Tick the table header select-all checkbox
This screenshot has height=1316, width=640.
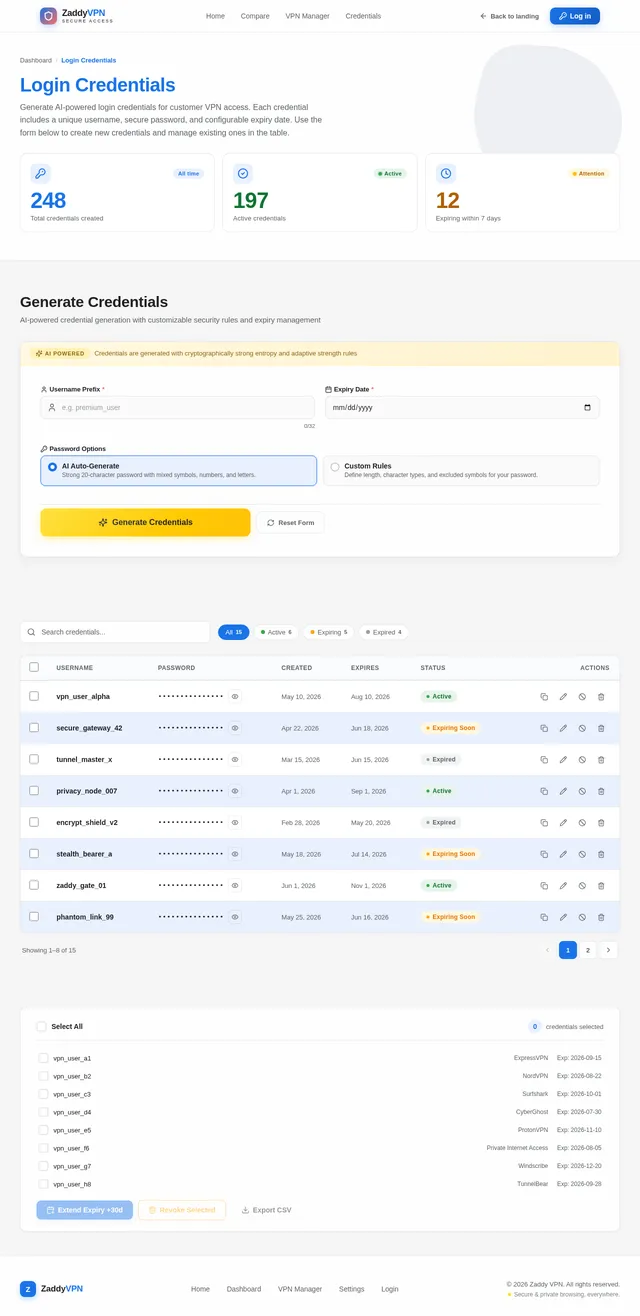34,667
